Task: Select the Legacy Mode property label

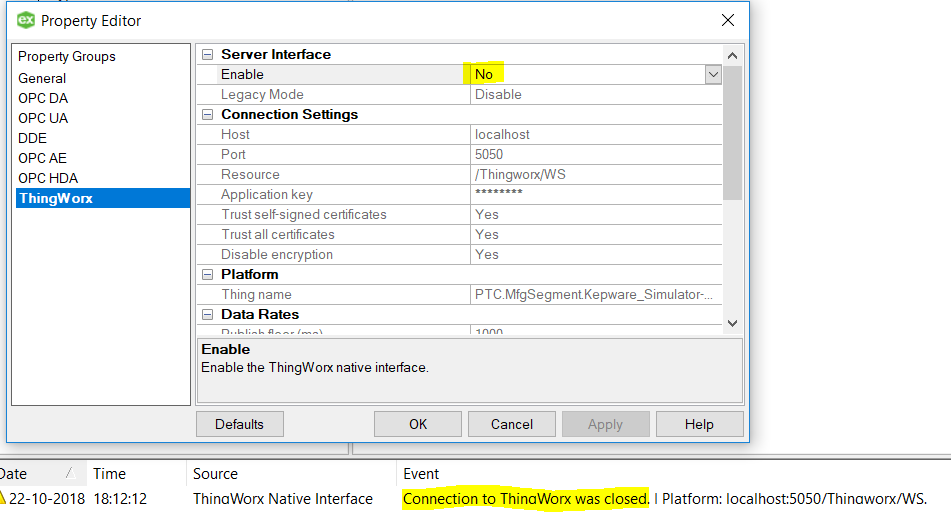Action: [x=262, y=95]
